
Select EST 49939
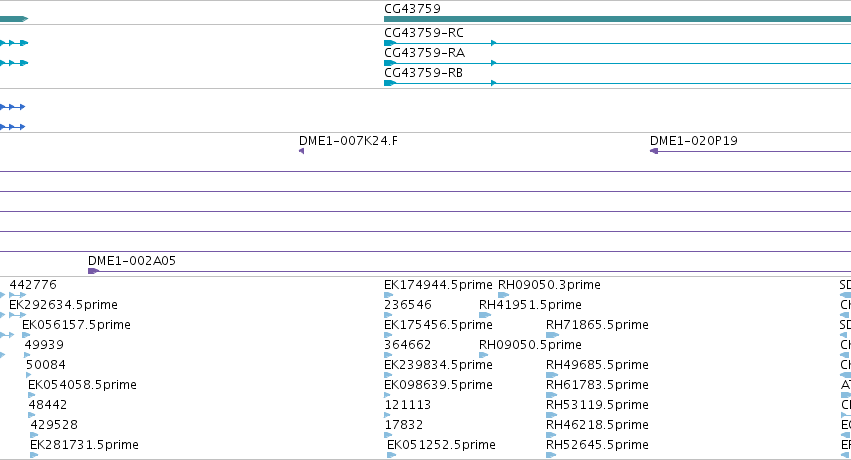pyautogui.click(x=44, y=345)
